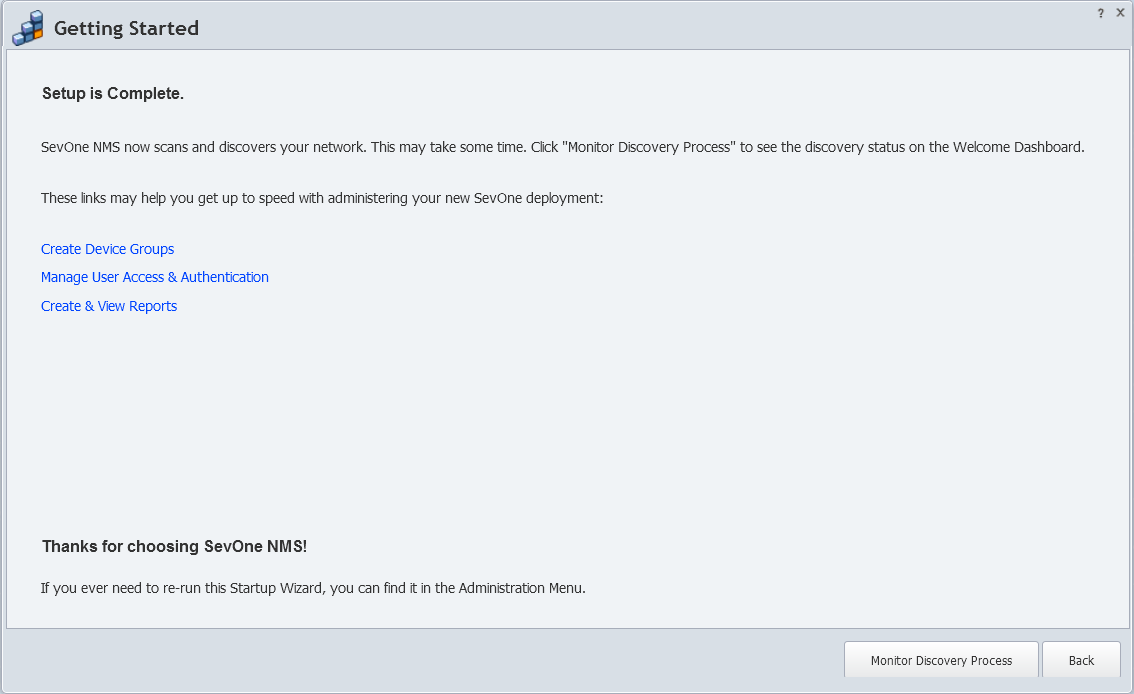
Task: Open the Create Device Groups link
Action: pyautogui.click(x=108, y=249)
